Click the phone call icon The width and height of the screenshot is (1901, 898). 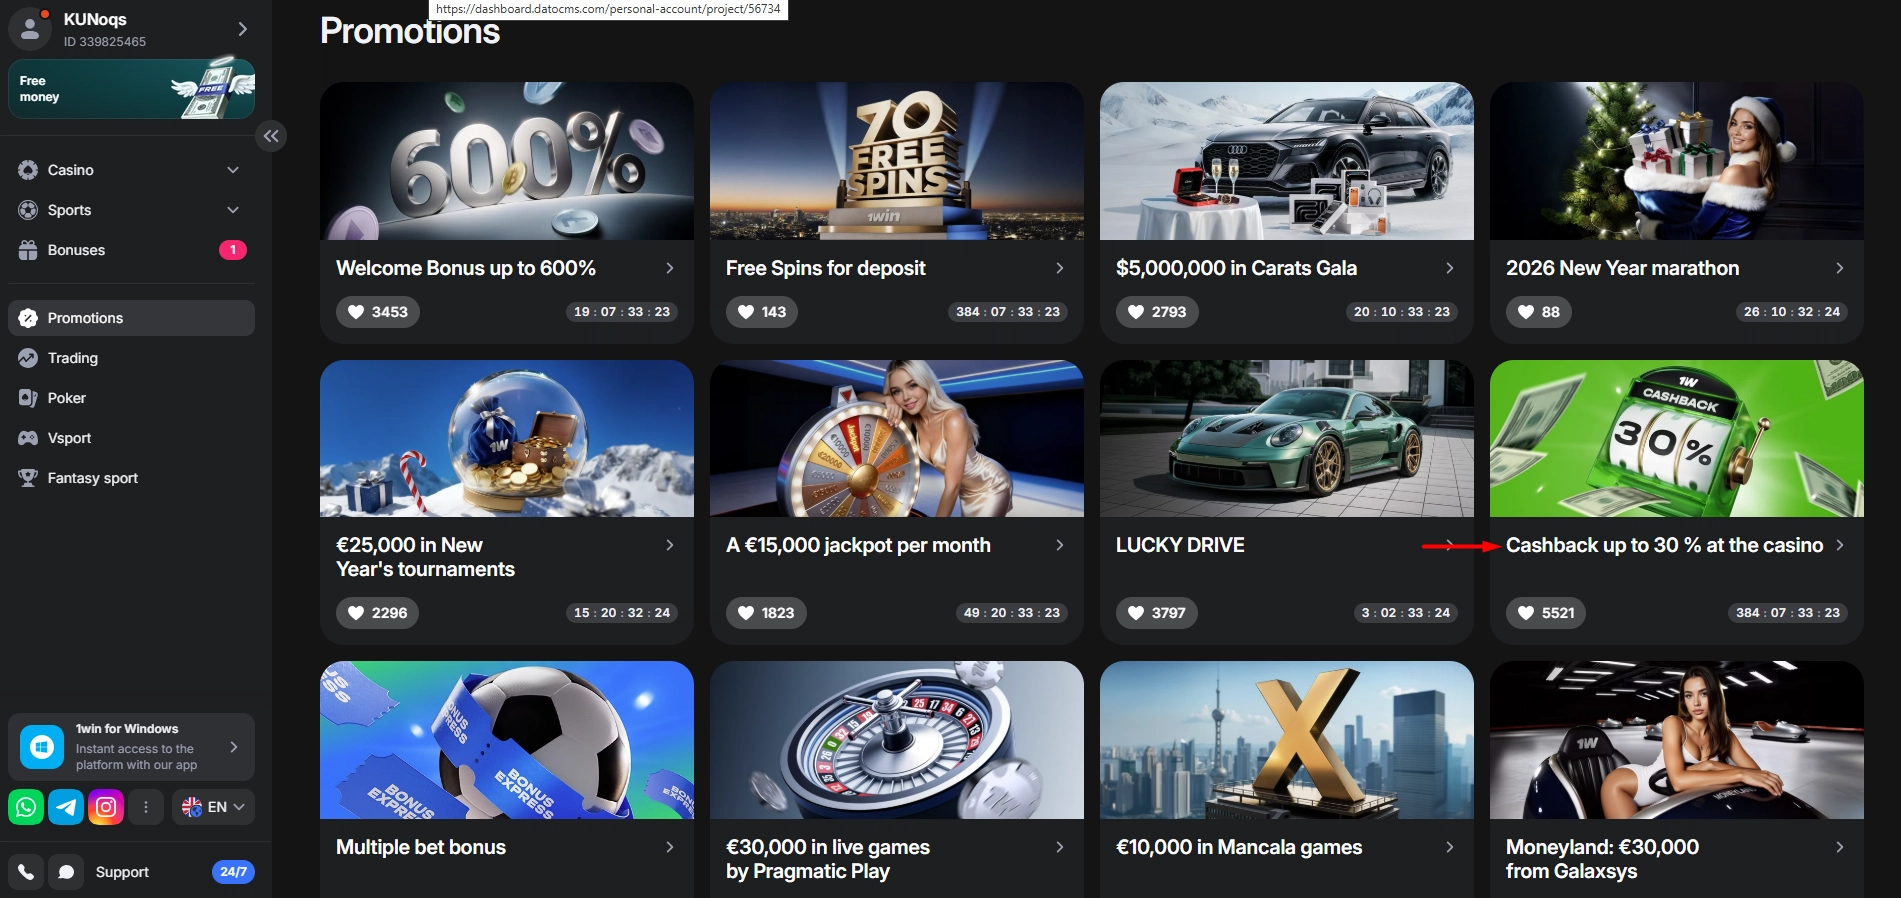(x=26, y=872)
